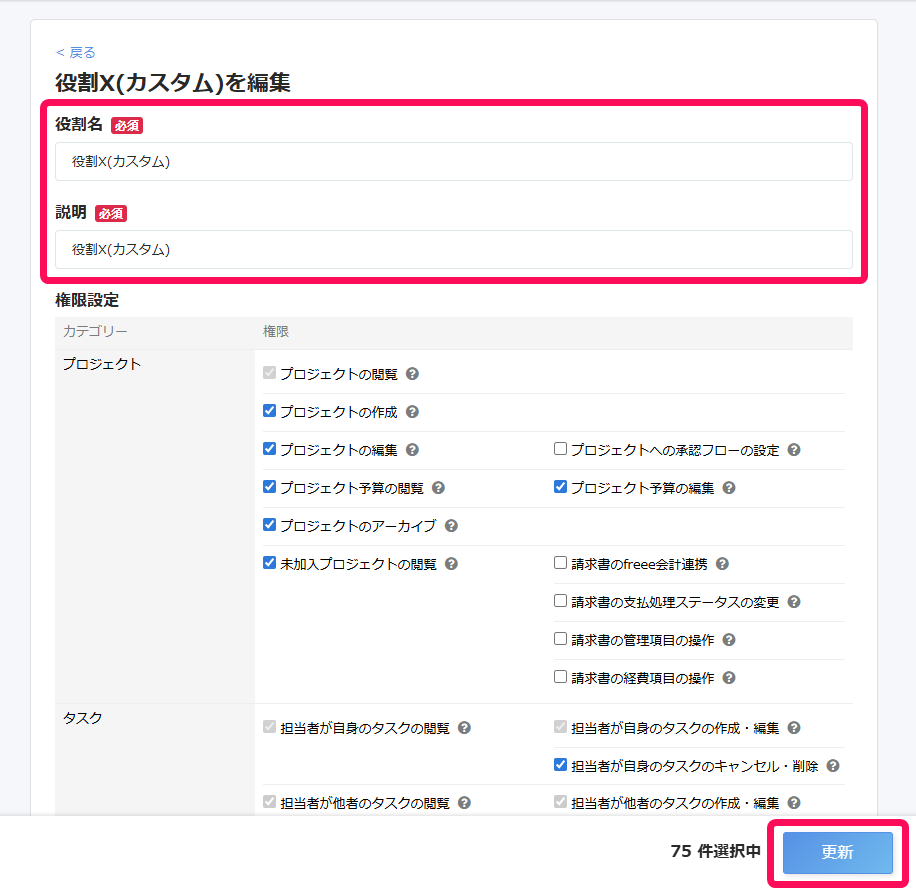The height and width of the screenshot is (890, 916).
Task: Enable プロジェクトへの承認フローの設定 checkbox
Action: click(x=562, y=449)
